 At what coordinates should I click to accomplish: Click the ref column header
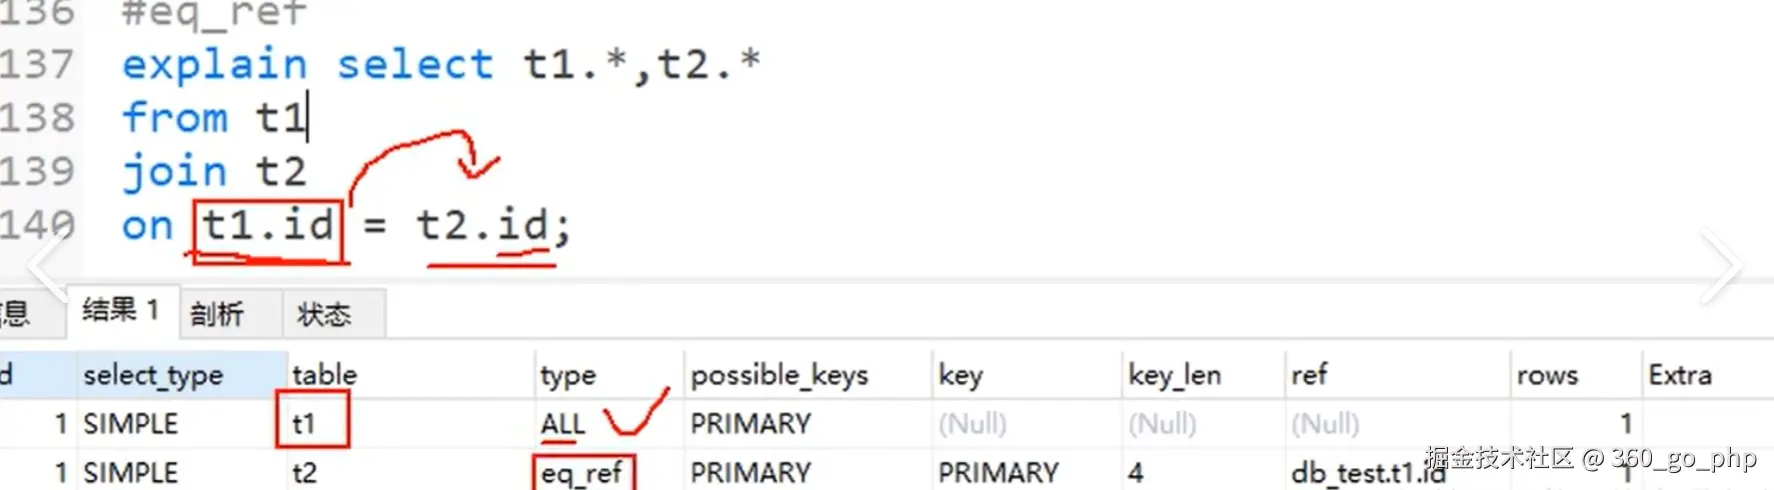[1308, 375]
